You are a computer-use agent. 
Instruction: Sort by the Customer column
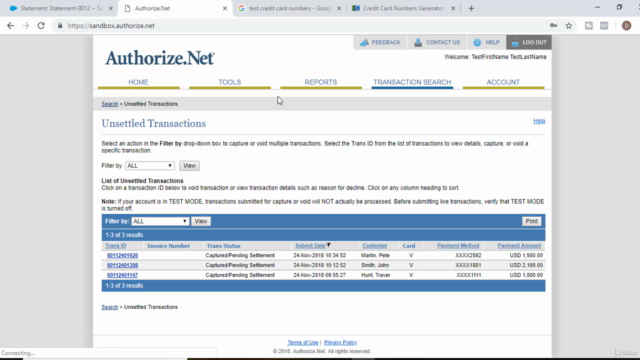pos(375,246)
